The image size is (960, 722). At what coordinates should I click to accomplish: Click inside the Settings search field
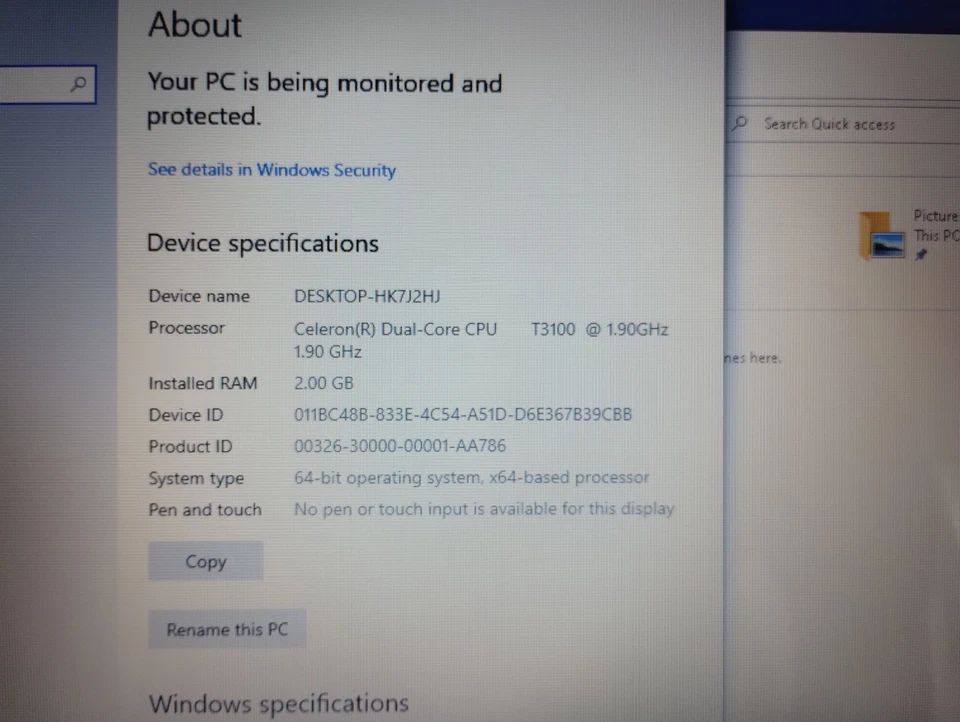click(x=40, y=85)
